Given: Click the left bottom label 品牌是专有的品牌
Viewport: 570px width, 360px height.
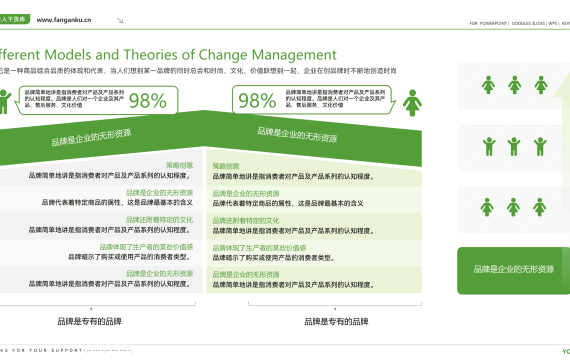Looking at the screenshot, I should pos(90,321).
